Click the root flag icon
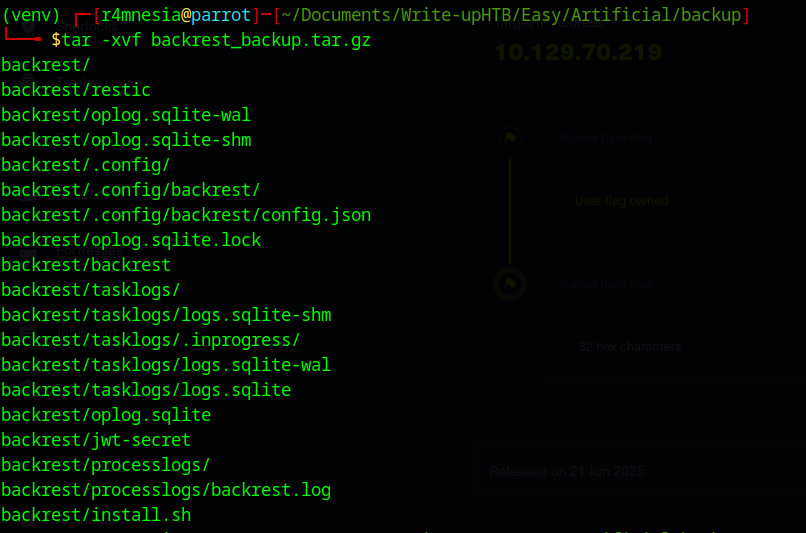Viewport: 806px width, 533px height. (509, 284)
